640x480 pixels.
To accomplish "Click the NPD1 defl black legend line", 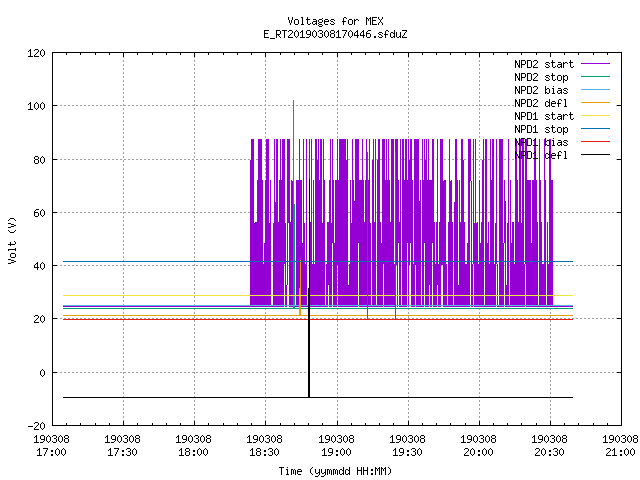I will pyautogui.click(x=596, y=155).
